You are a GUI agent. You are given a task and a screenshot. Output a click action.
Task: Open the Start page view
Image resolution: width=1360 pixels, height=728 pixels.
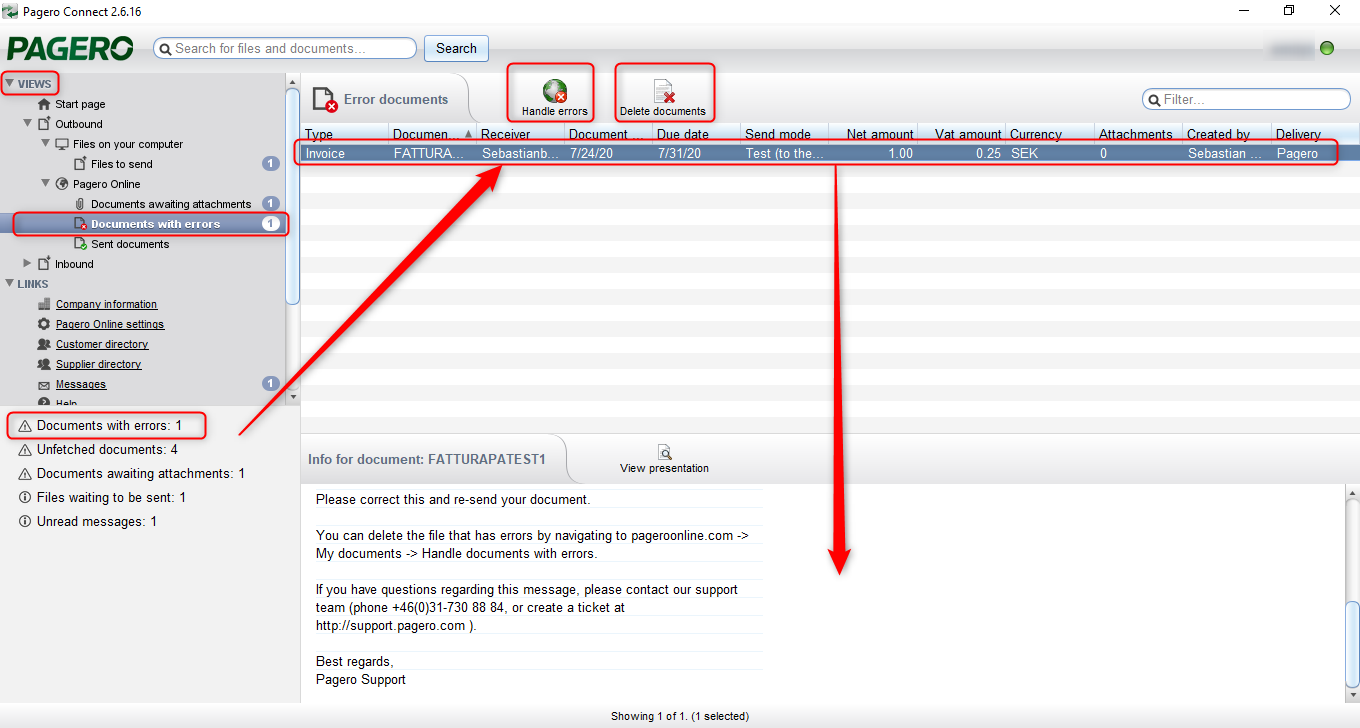pyautogui.click(x=80, y=104)
